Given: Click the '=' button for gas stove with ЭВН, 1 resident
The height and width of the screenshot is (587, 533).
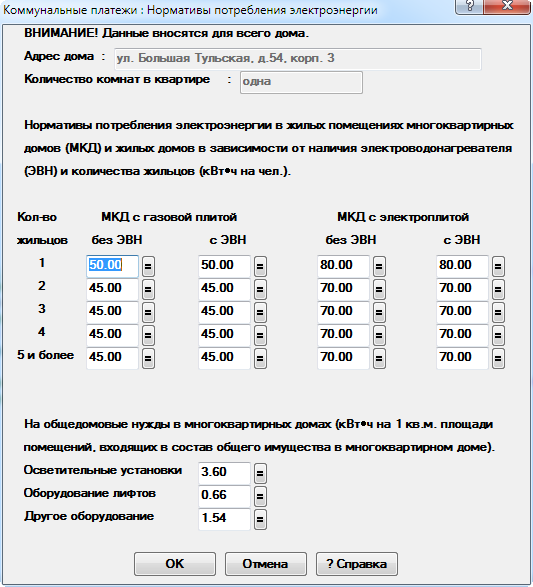Looking at the screenshot, I should coord(260,266).
